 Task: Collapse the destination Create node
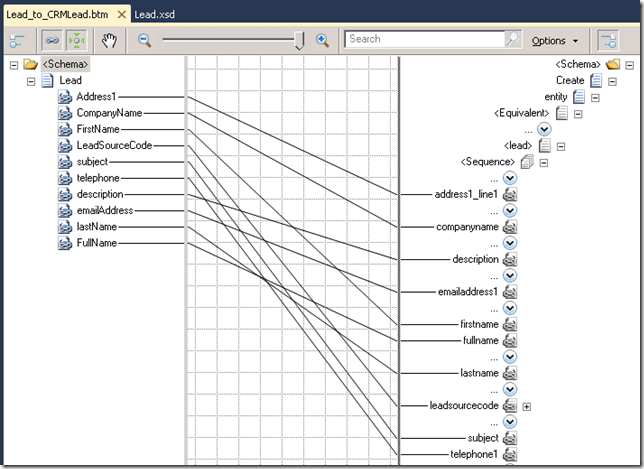pyautogui.click(x=612, y=81)
